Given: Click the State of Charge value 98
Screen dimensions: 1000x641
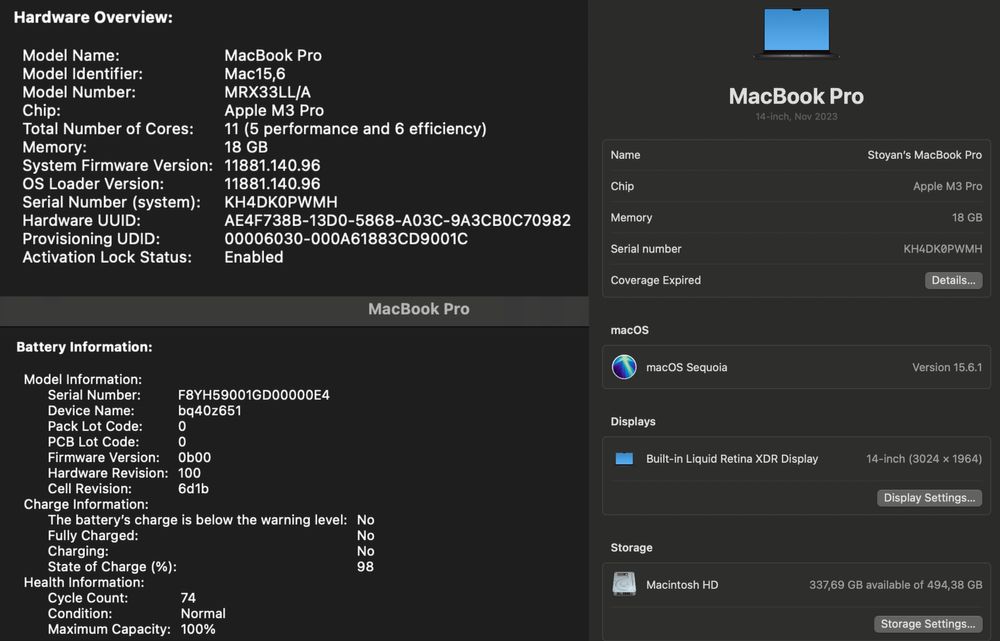Looking at the screenshot, I should [365, 567].
